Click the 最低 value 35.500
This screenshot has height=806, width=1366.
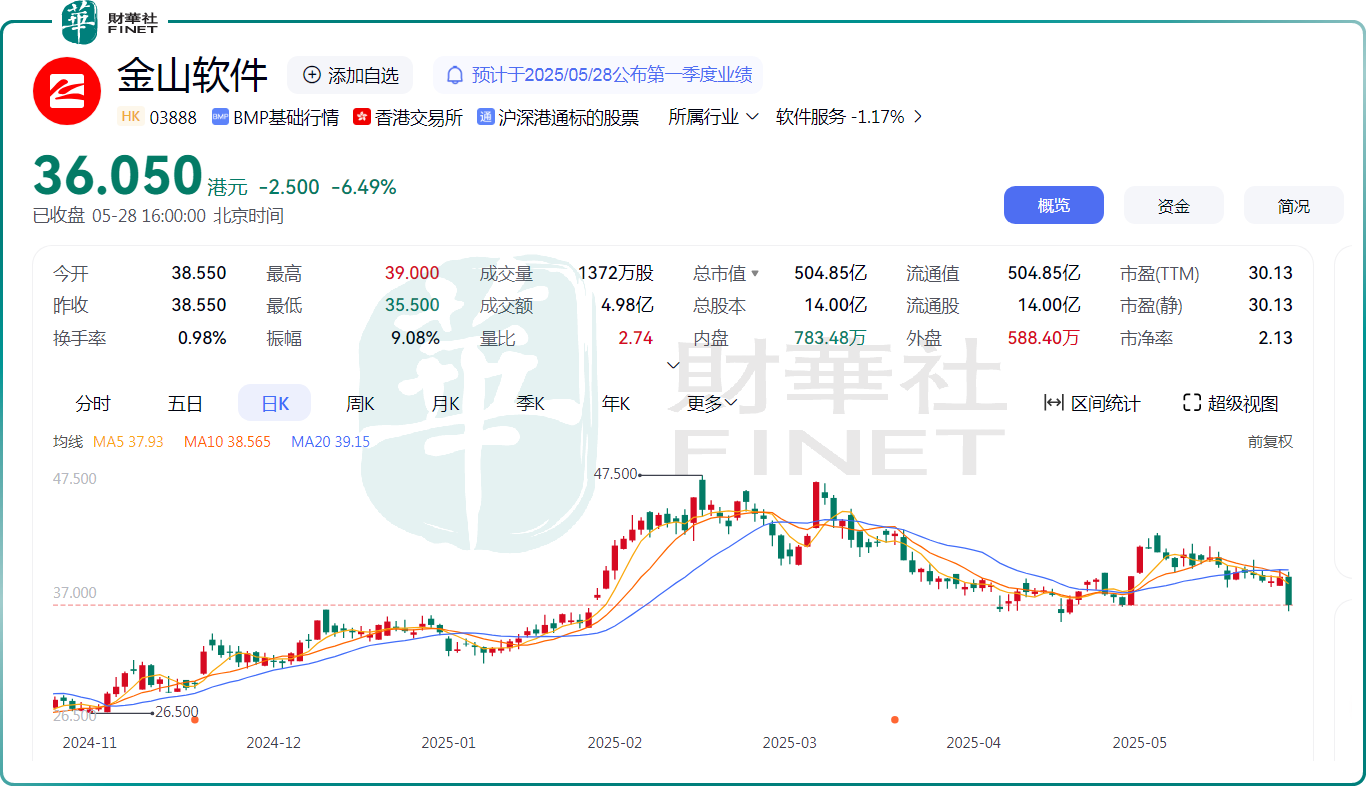pyautogui.click(x=412, y=306)
